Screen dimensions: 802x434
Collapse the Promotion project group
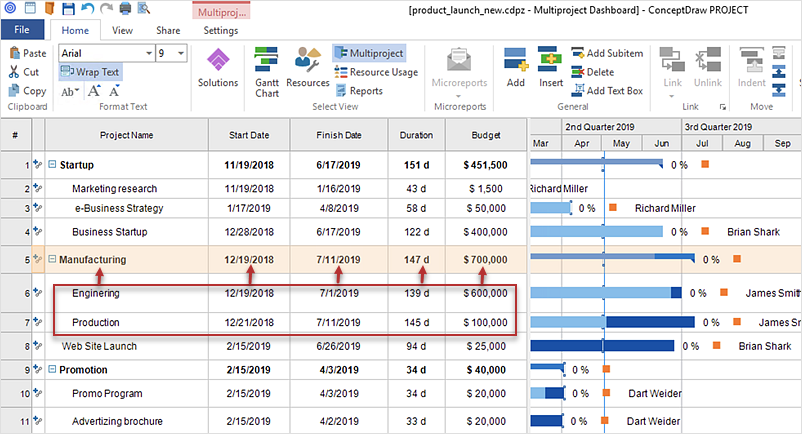[x=51, y=370]
